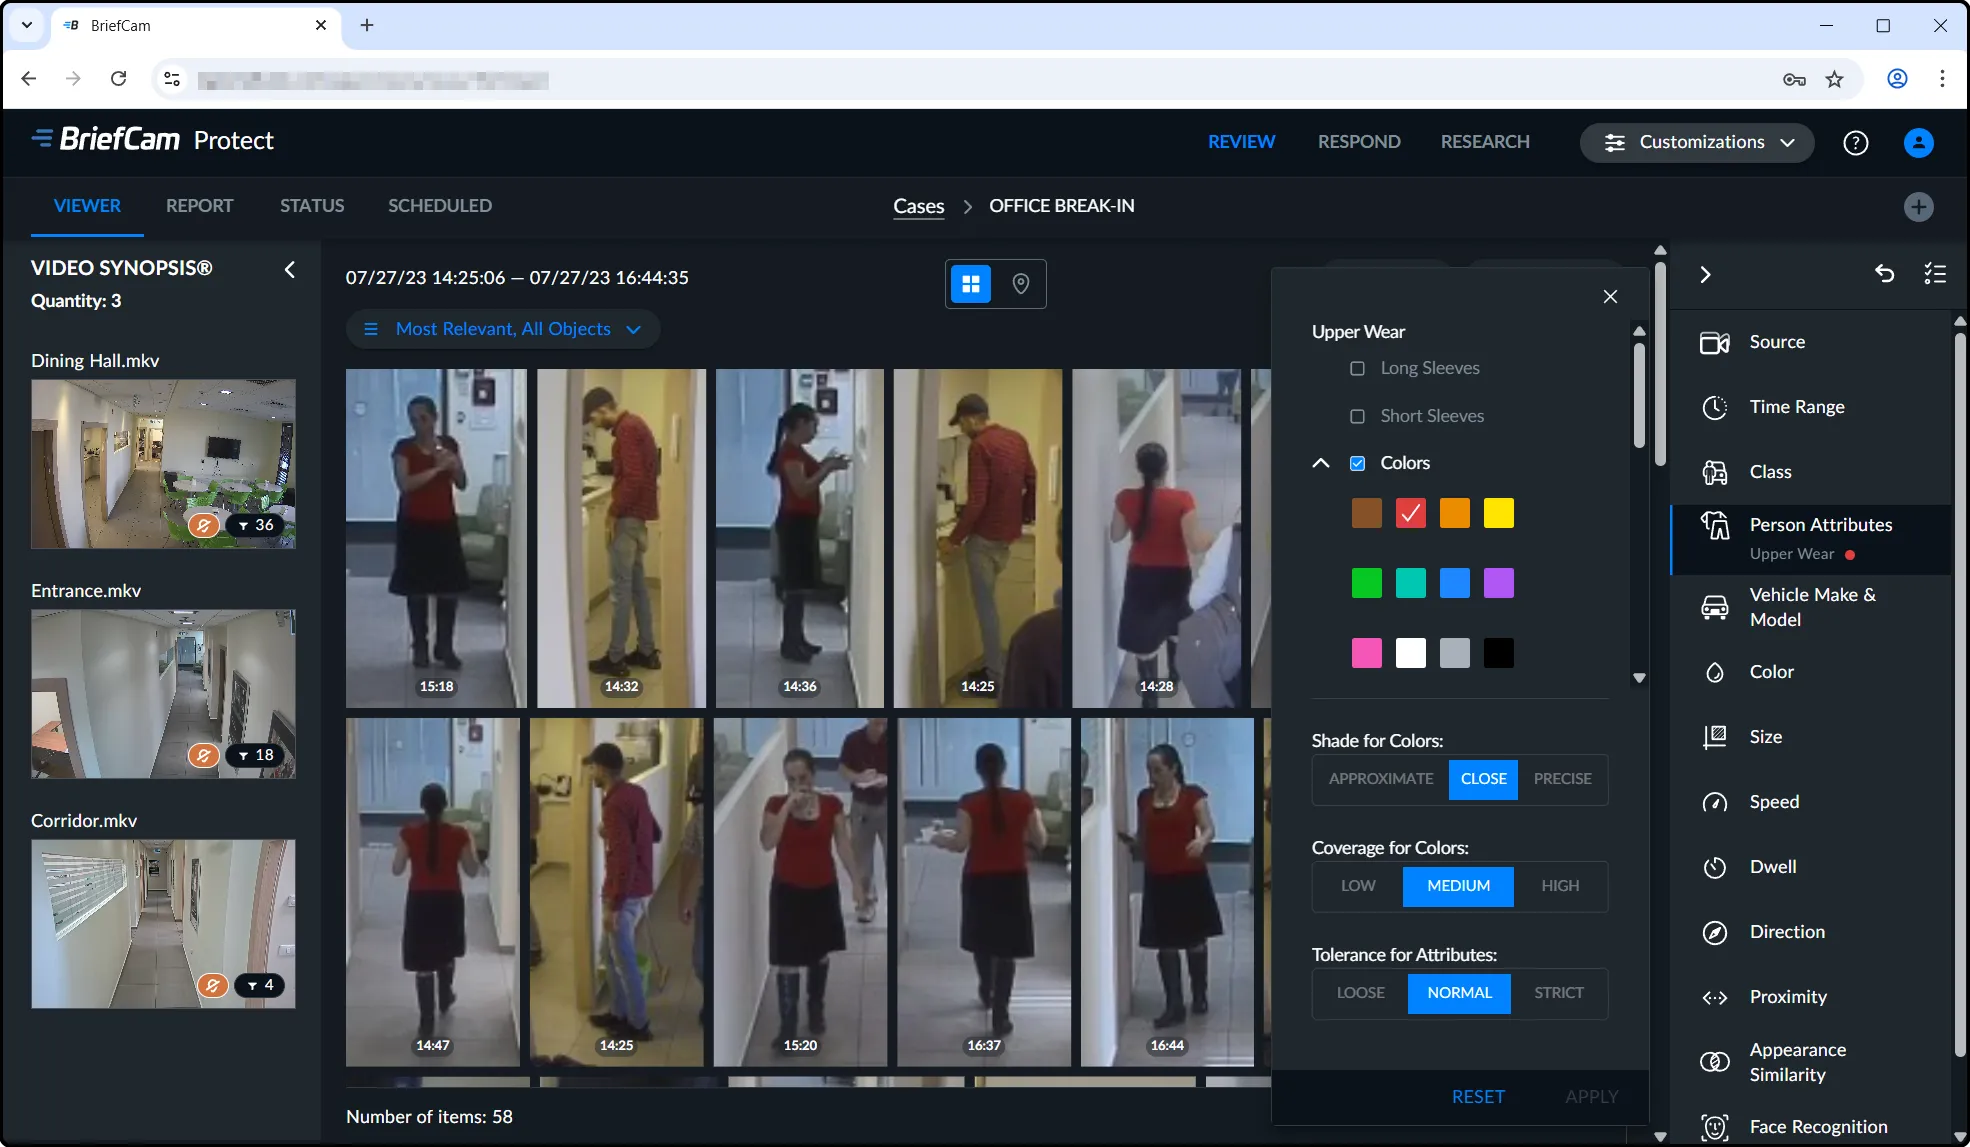This screenshot has height=1147, width=1970.
Task: Click the help question mark icon
Action: coord(1855,143)
